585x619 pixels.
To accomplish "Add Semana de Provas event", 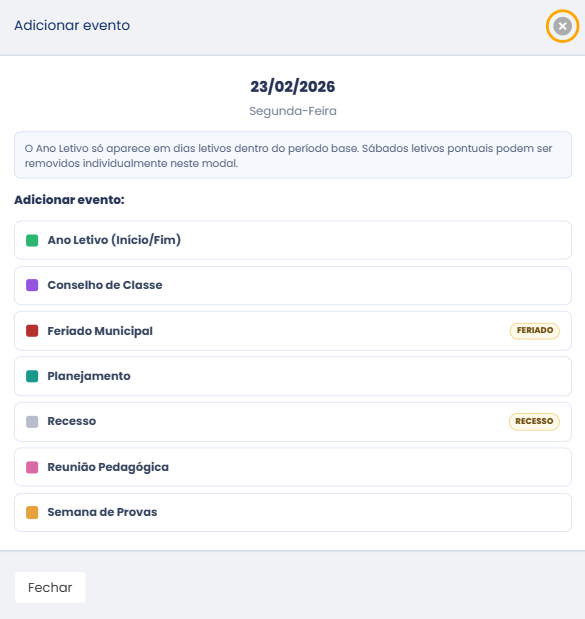I will [293, 512].
